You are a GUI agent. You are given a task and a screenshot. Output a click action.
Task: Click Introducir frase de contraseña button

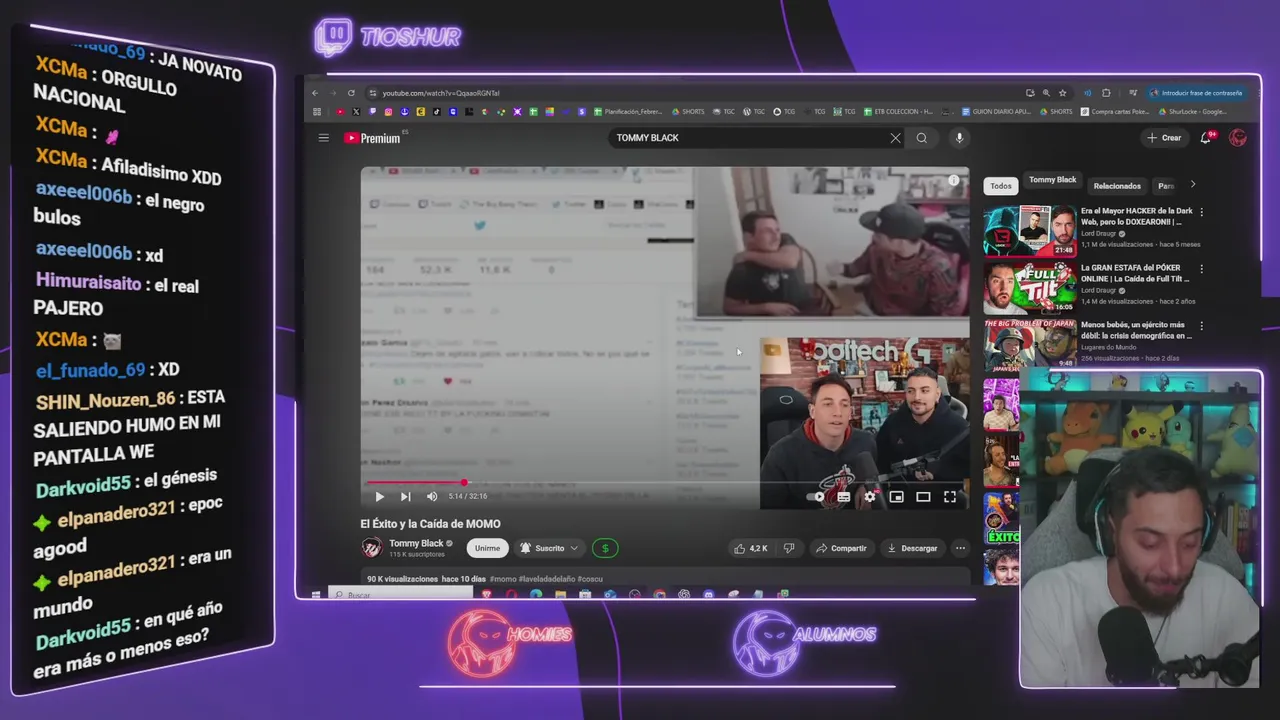coord(1197,93)
